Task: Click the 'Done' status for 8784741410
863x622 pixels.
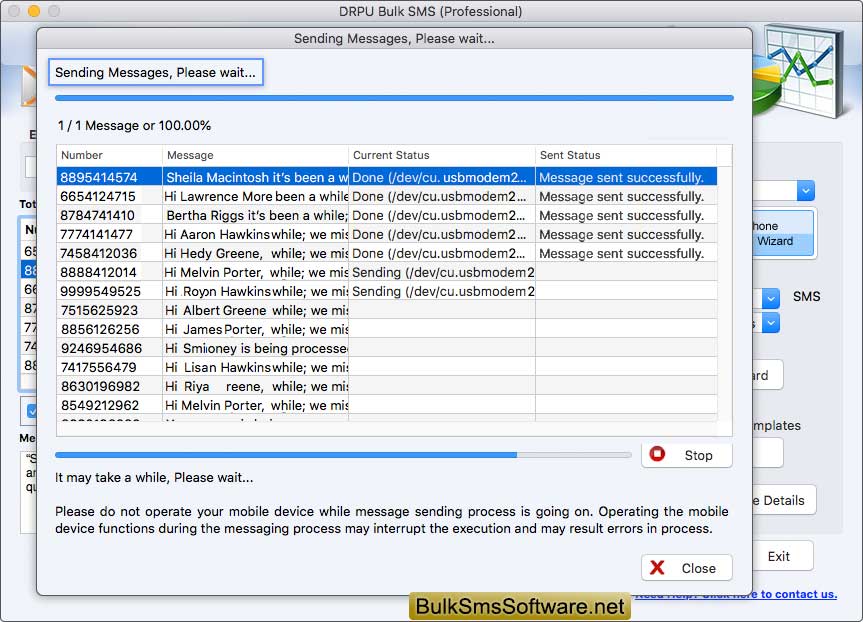Action: coord(442,215)
